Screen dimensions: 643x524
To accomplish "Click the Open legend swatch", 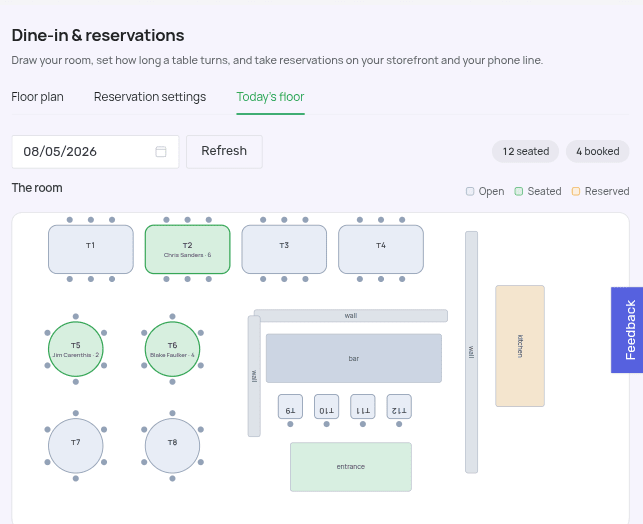I will click(470, 191).
